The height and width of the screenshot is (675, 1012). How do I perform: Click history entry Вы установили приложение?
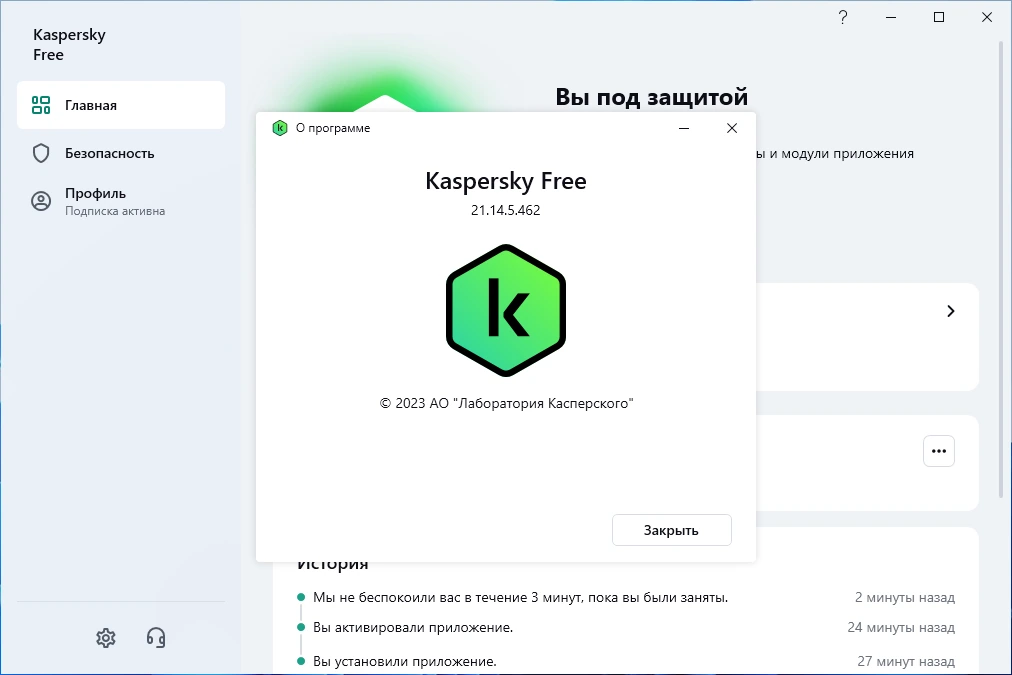point(405,661)
